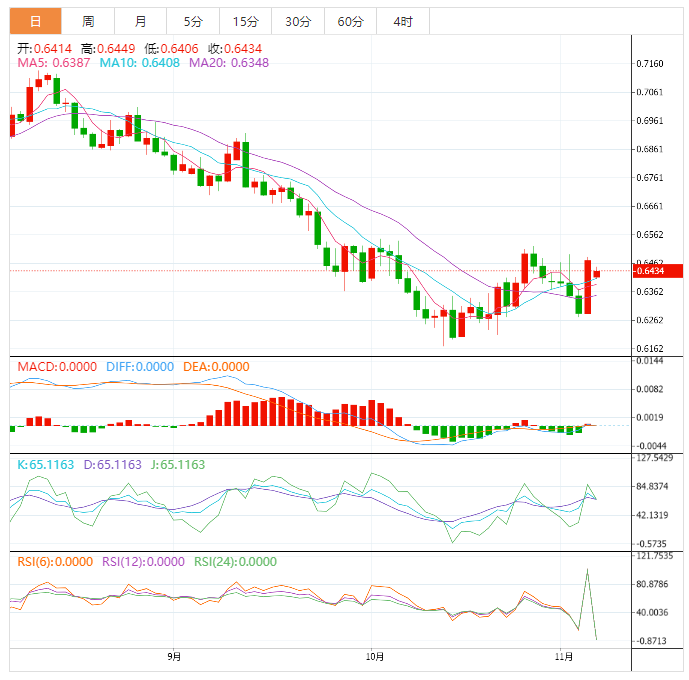Viewport: 689px width, 680px height.
Task: Open the 5分 timeframe tab
Action: tap(193, 21)
